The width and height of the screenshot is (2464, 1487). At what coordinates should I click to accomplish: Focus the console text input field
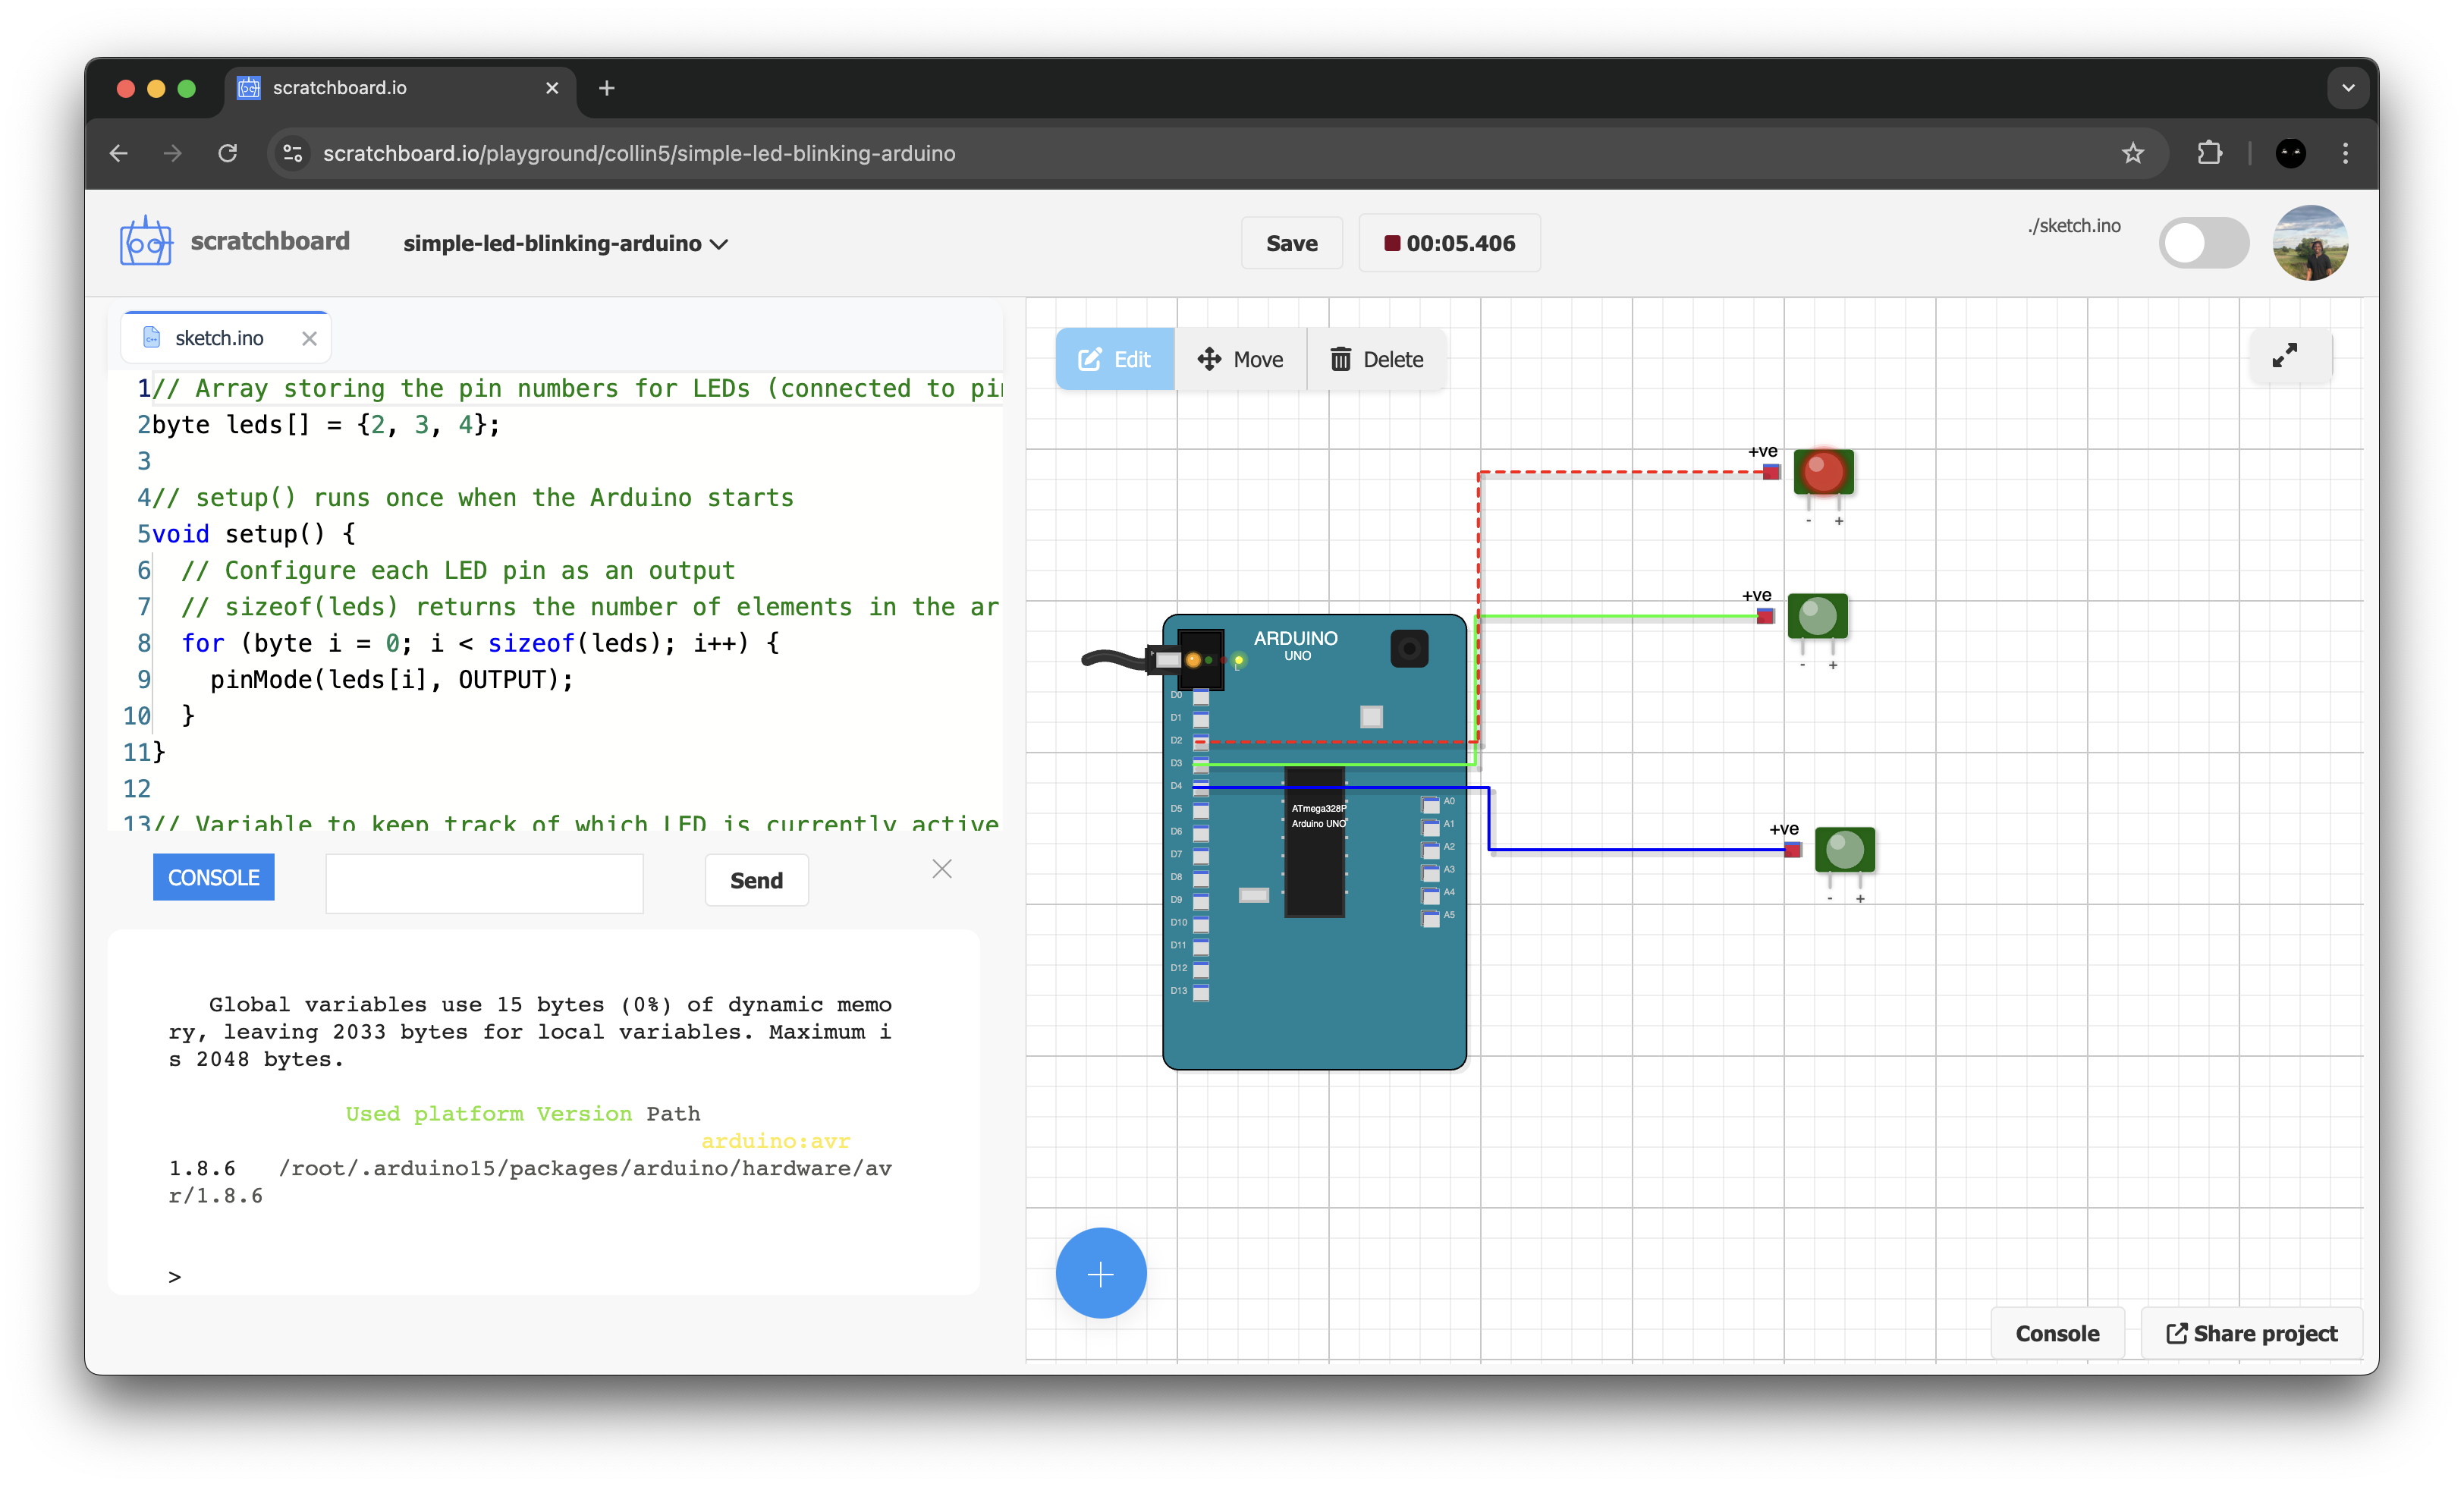(484, 882)
